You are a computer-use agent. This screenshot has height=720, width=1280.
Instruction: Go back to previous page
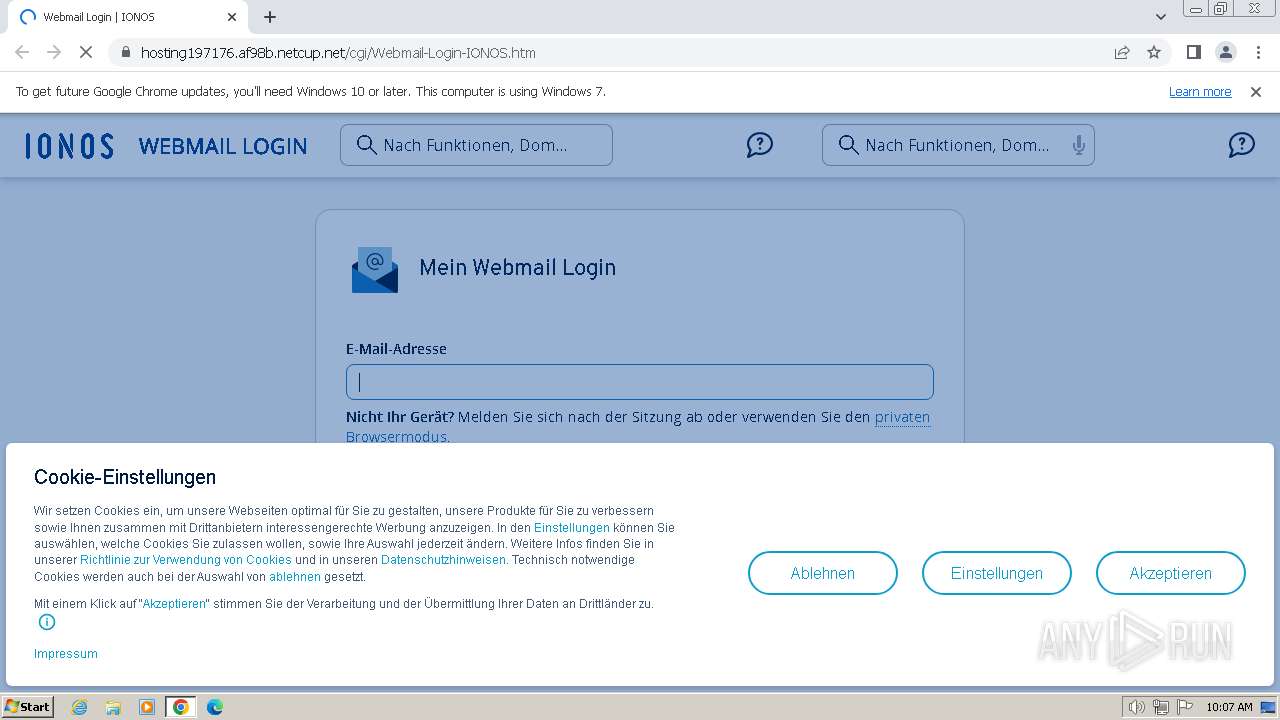[22, 53]
